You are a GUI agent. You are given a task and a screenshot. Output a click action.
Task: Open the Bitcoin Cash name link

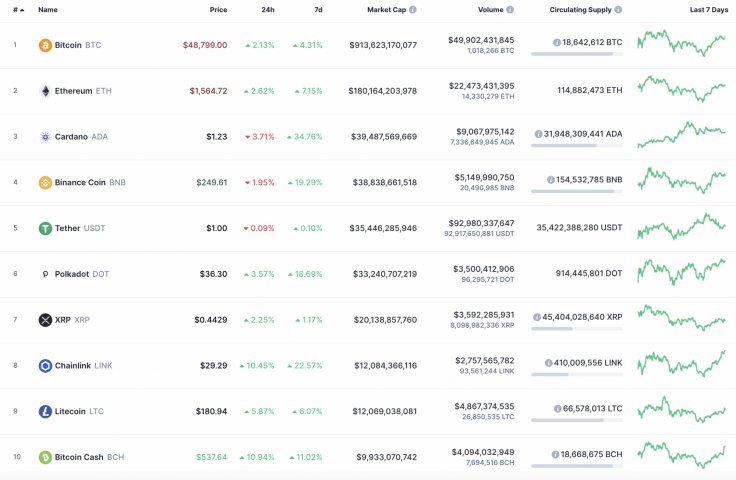click(79, 457)
